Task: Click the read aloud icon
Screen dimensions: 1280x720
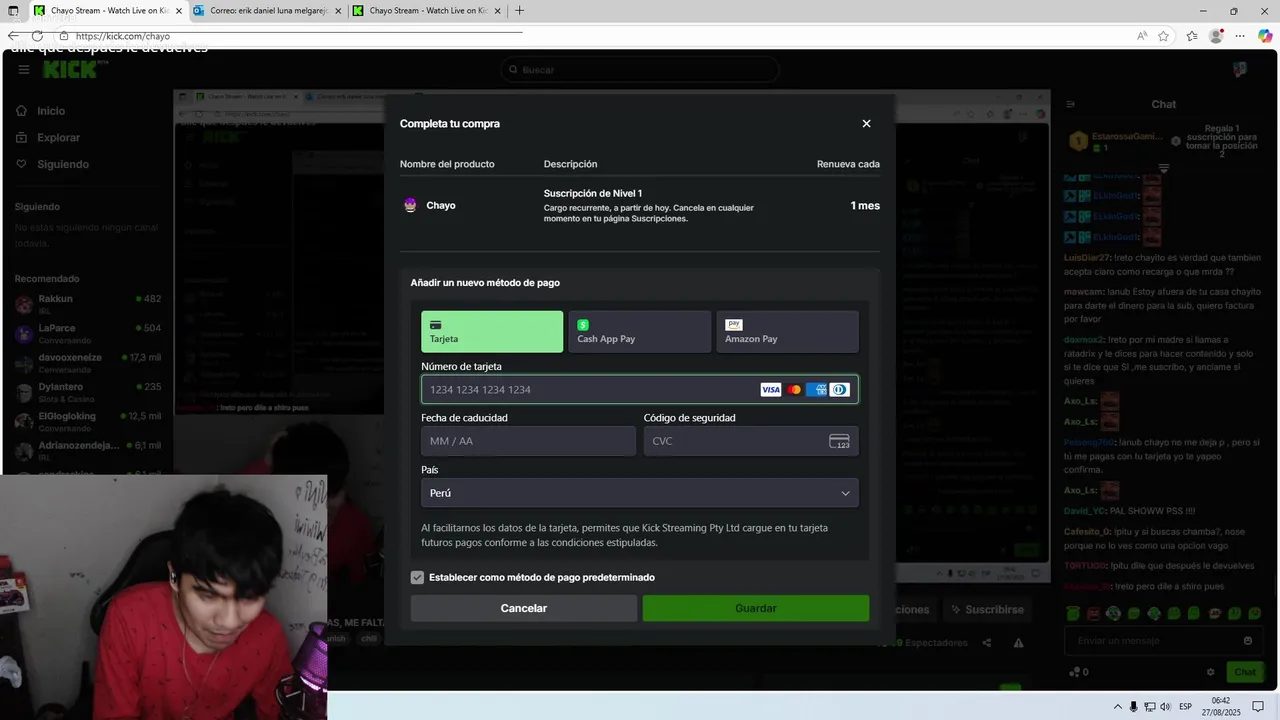Action: coord(1142,36)
